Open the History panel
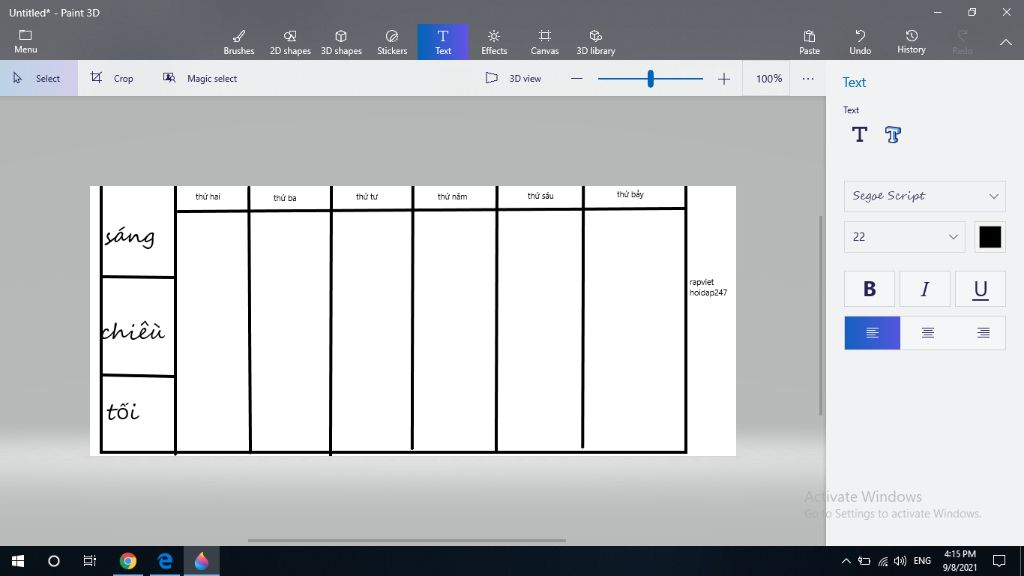The image size is (1024, 576). 911,42
